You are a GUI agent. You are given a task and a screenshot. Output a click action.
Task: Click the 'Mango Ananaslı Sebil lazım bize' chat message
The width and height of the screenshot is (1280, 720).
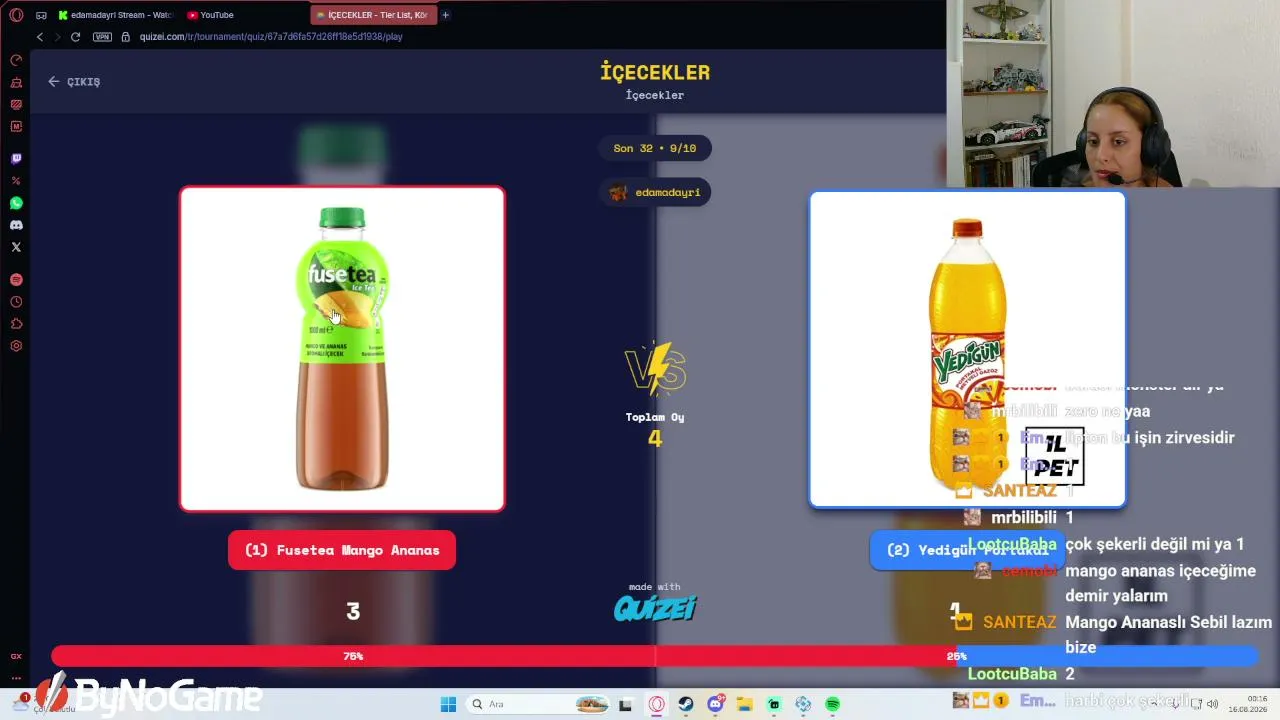[x=1168, y=635]
